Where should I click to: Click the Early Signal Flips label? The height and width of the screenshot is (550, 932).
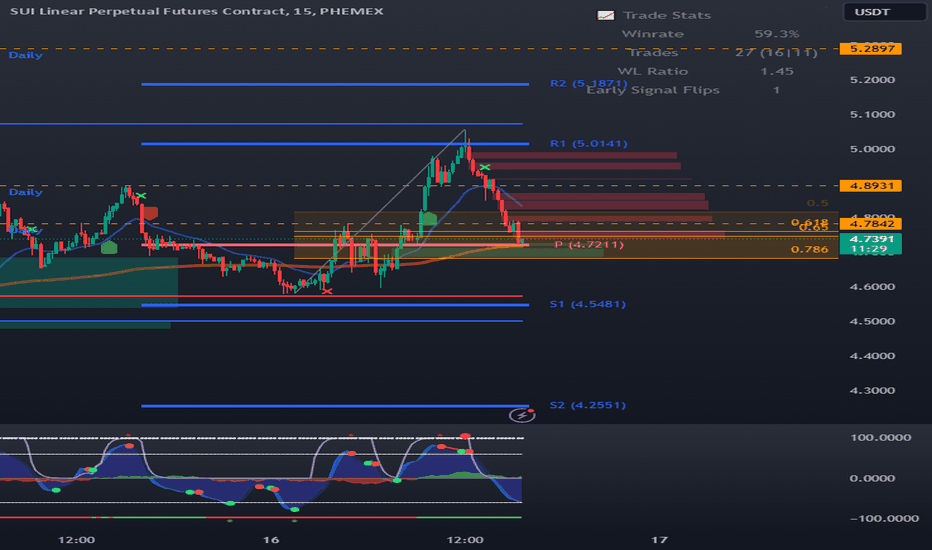click(653, 90)
